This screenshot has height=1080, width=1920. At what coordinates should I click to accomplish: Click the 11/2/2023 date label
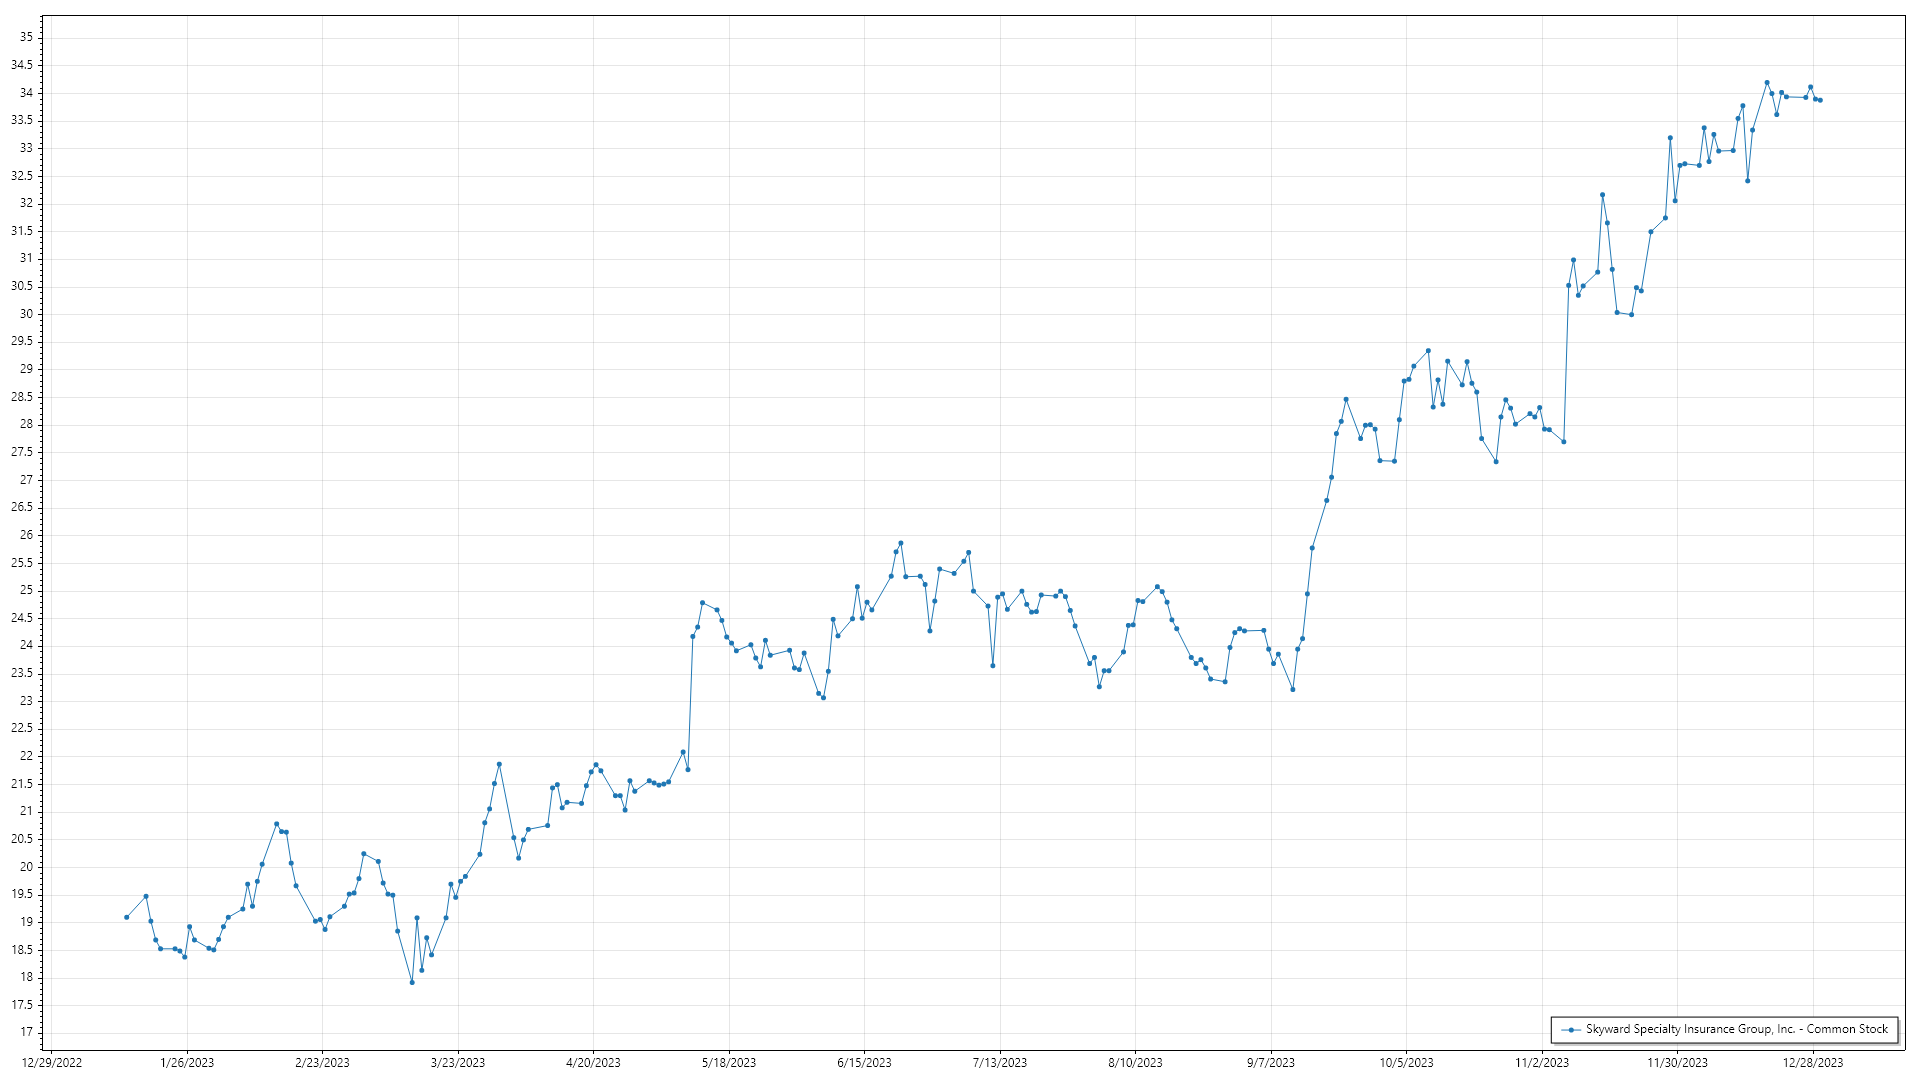[1541, 1063]
